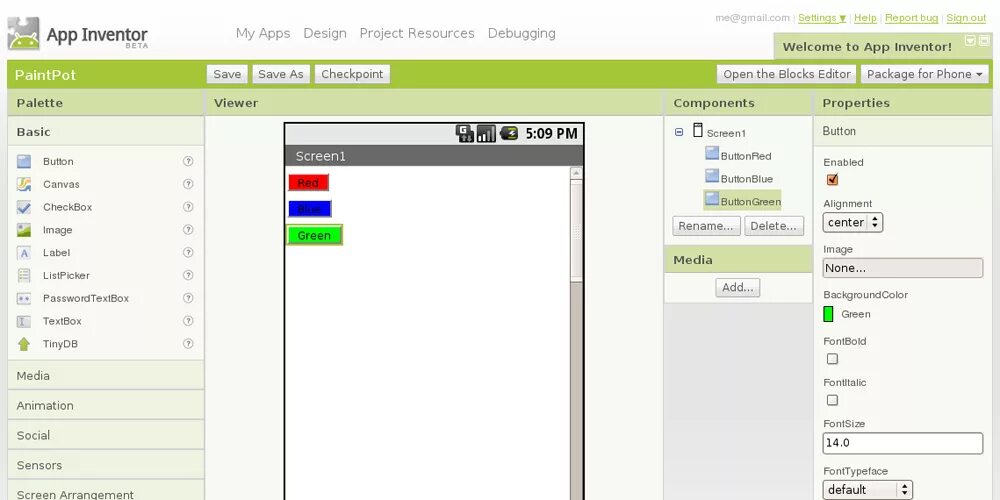Click the ButtonBlue component icon
Image resolution: width=1000 pixels, height=500 pixels.
pyautogui.click(x=712, y=176)
